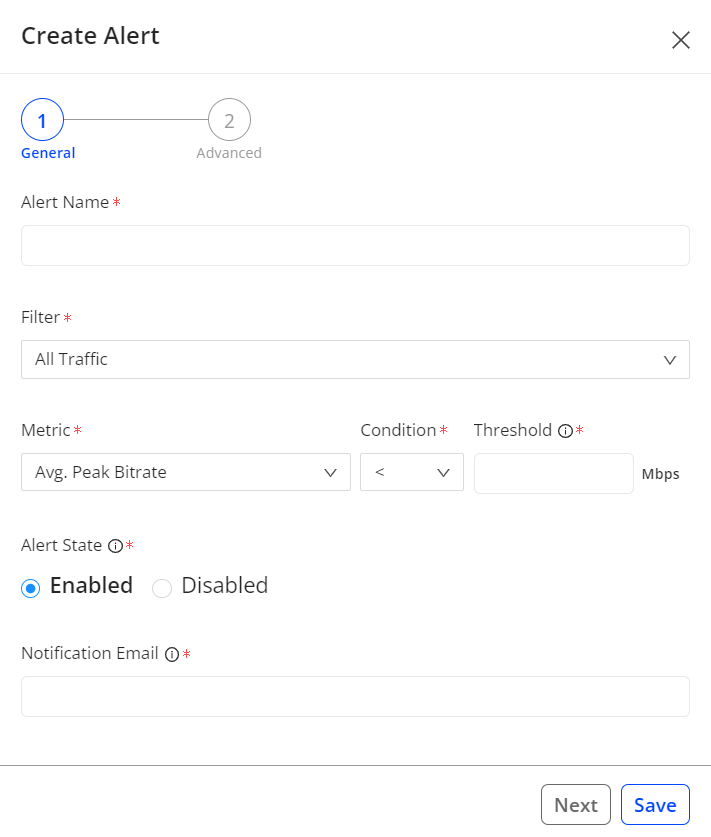711x837 pixels.
Task: Click the Alert State info icon
Action: click(x=115, y=546)
